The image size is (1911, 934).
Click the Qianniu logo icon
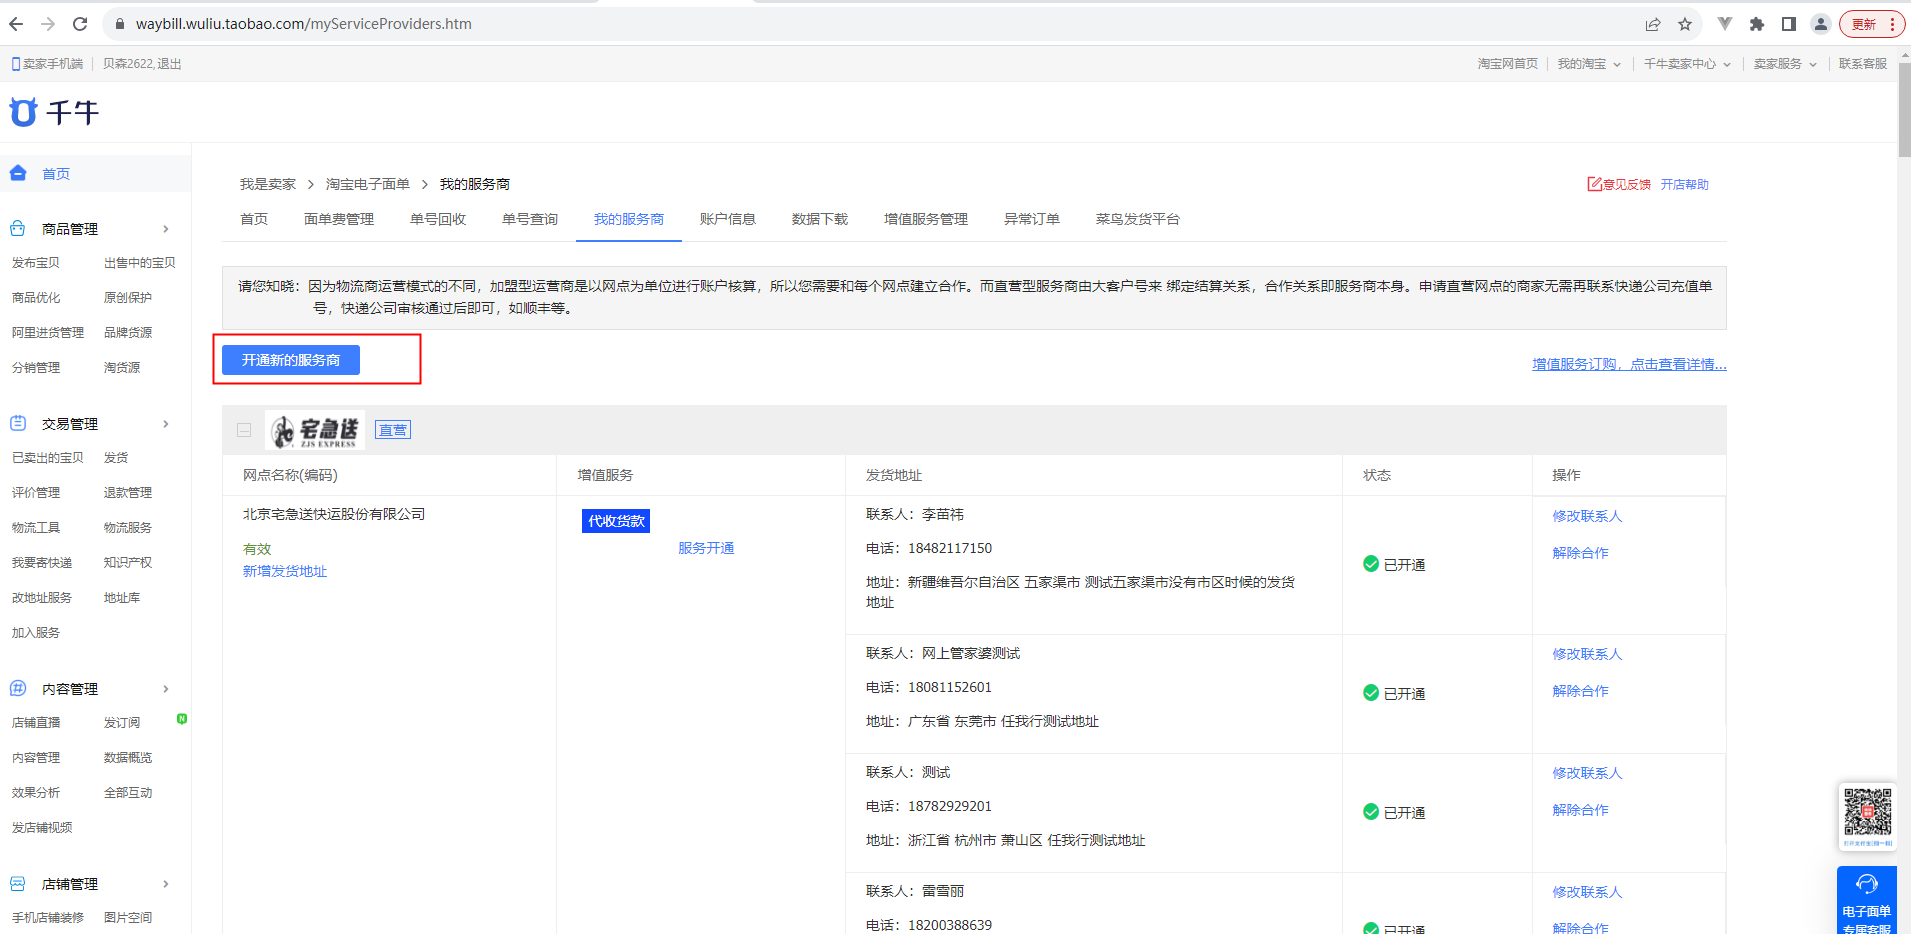[x=23, y=112]
